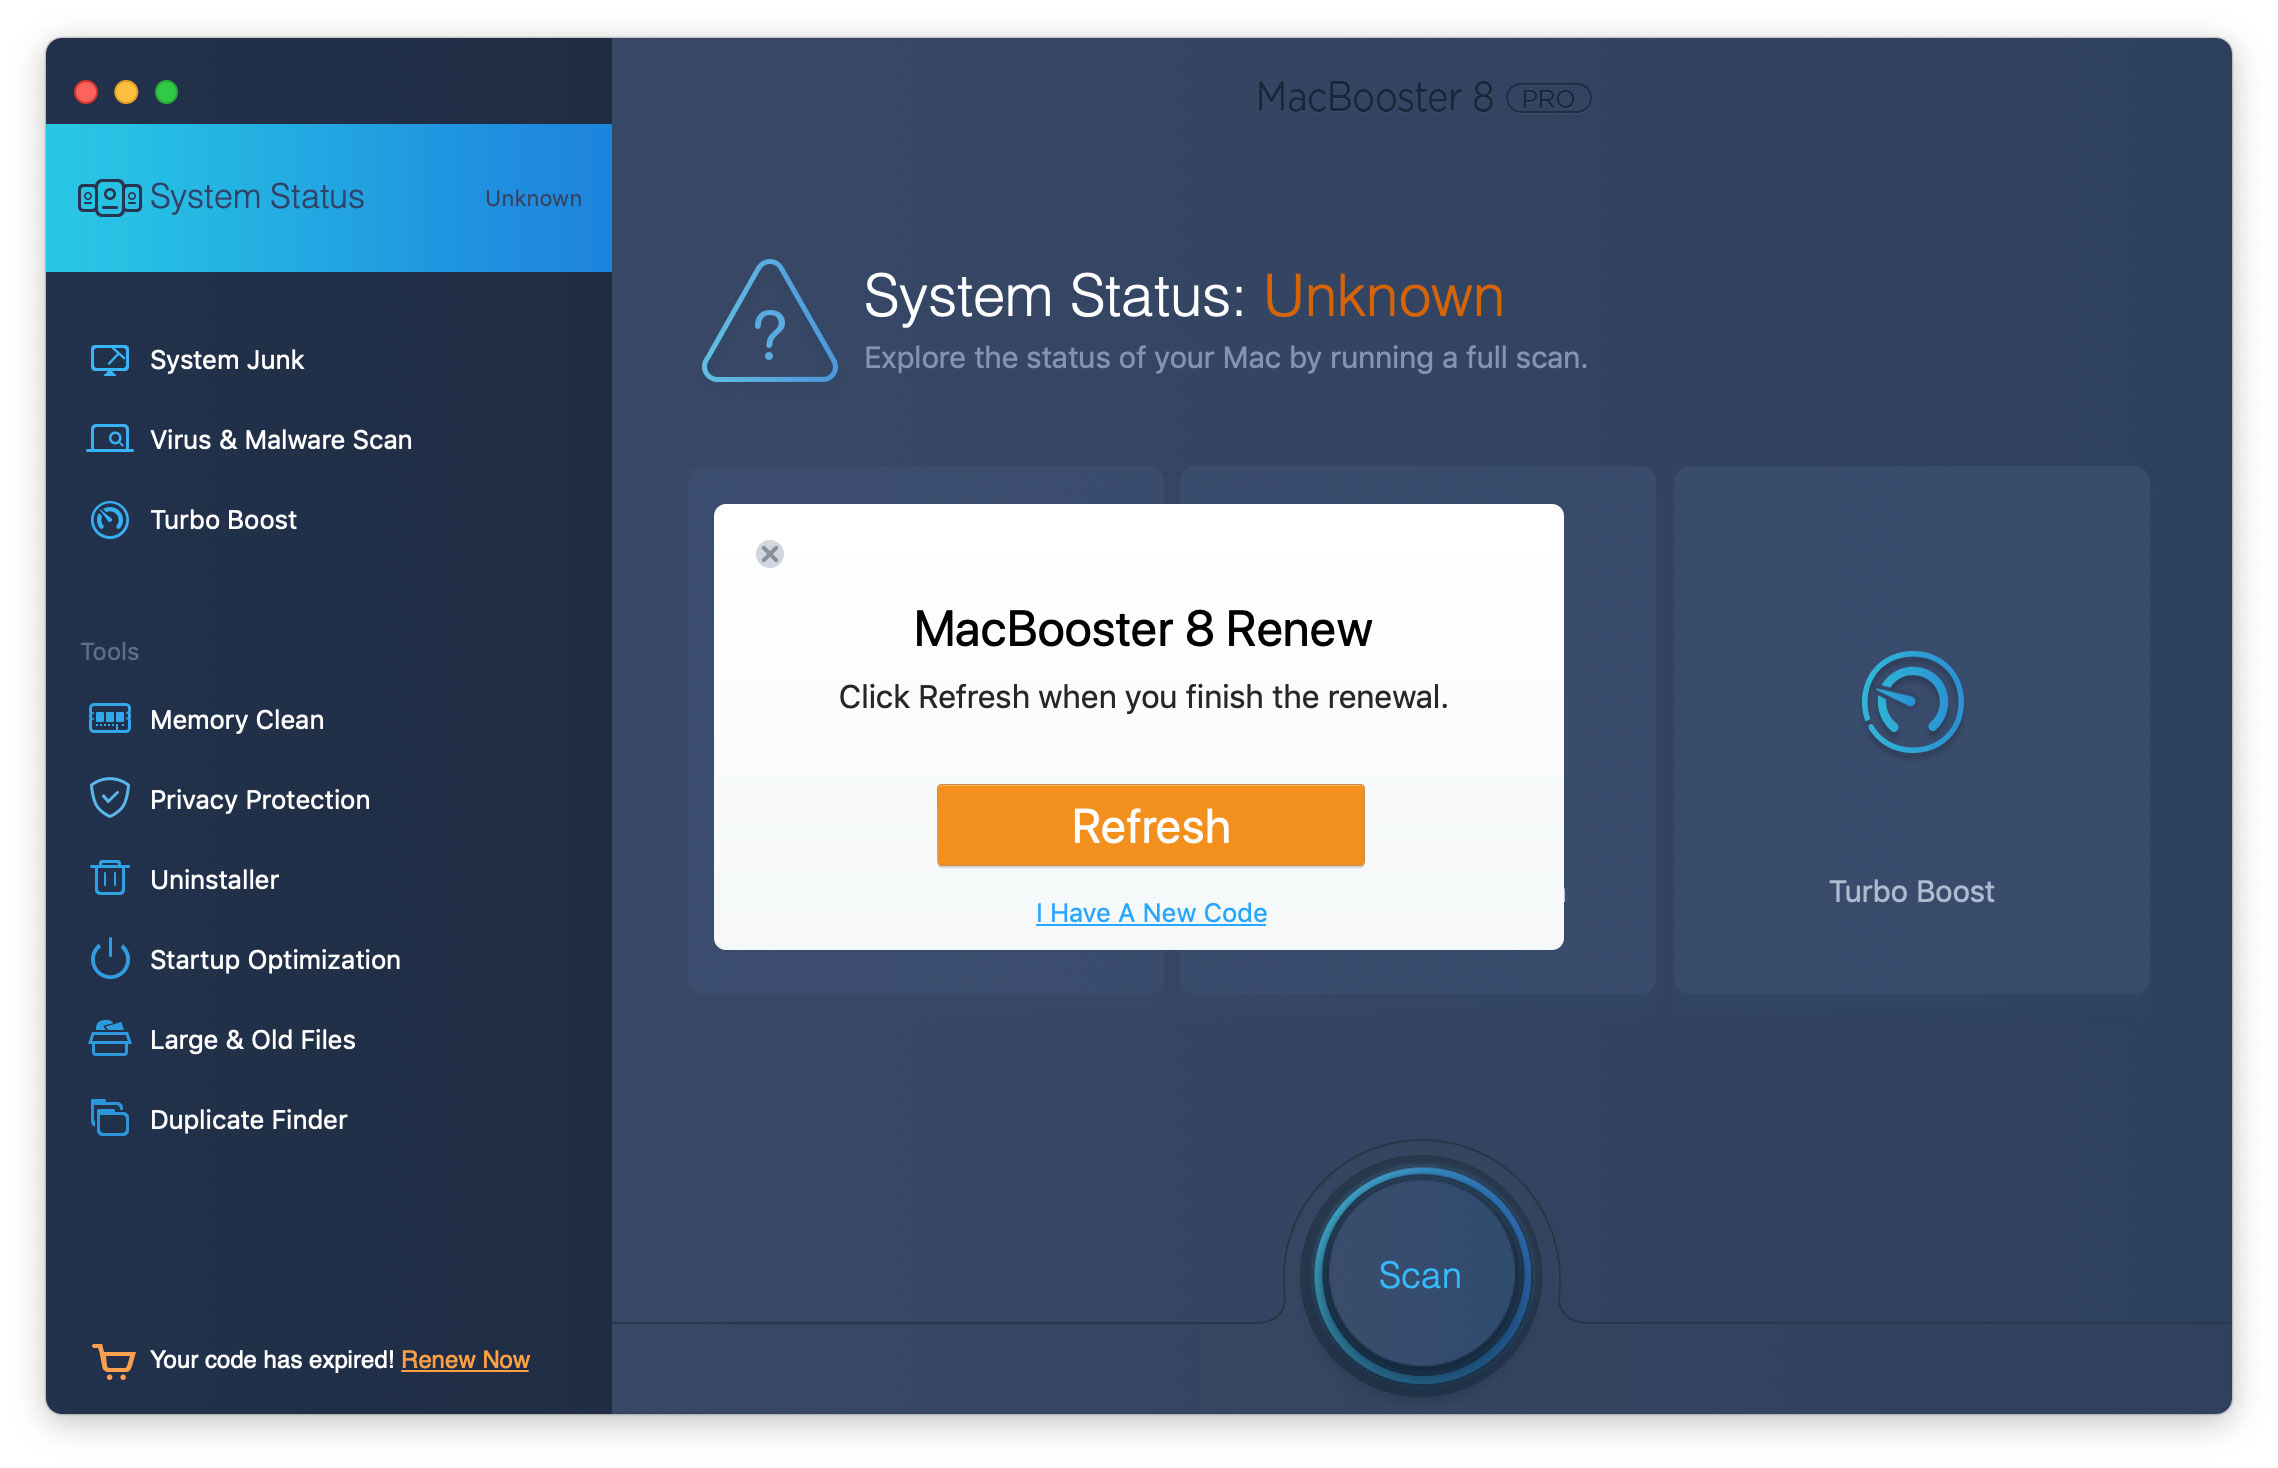The height and width of the screenshot is (1468, 2278).
Task: Click the MacBooster 8 Renew dialog title
Action: click(1143, 629)
